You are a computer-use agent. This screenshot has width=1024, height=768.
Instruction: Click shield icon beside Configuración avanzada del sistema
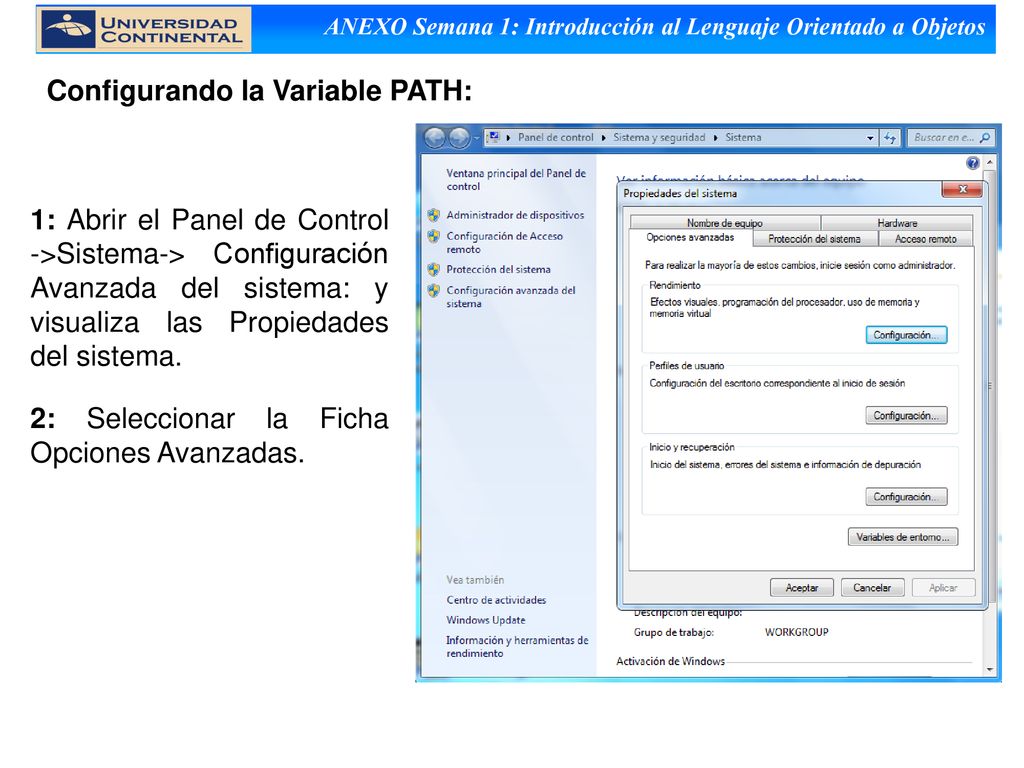(x=434, y=290)
